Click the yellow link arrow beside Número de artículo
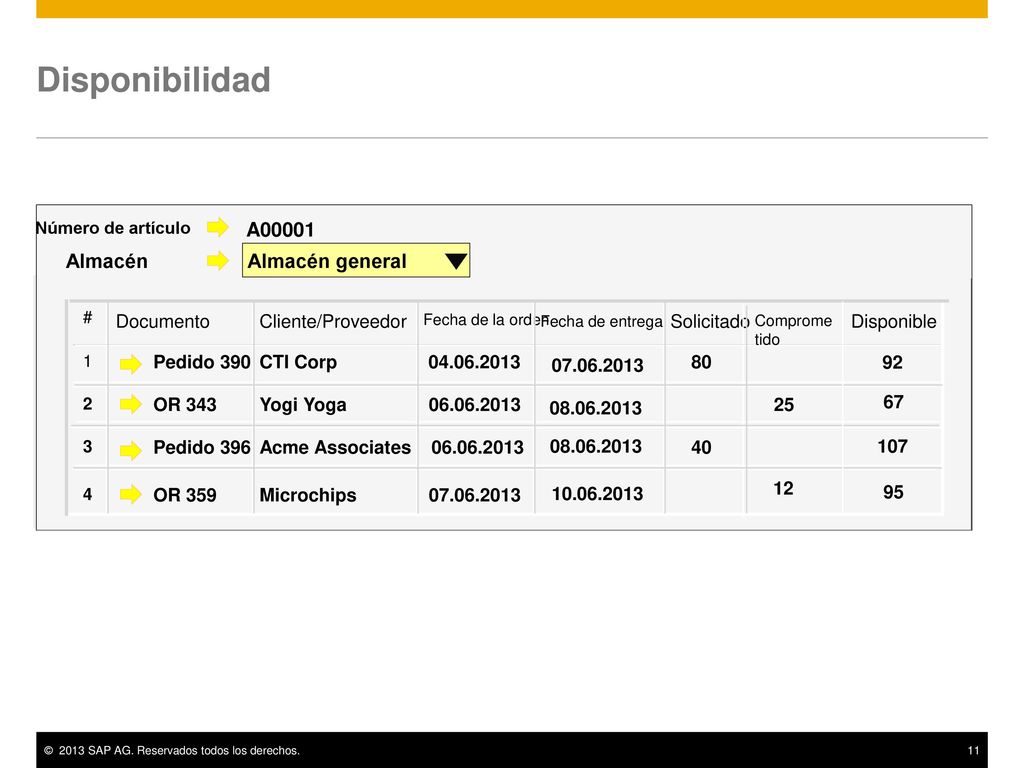 (217, 227)
